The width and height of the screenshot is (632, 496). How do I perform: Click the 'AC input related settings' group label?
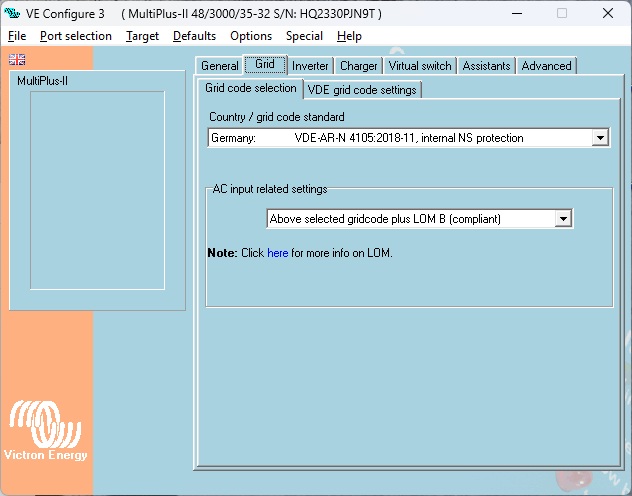click(x=270, y=189)
